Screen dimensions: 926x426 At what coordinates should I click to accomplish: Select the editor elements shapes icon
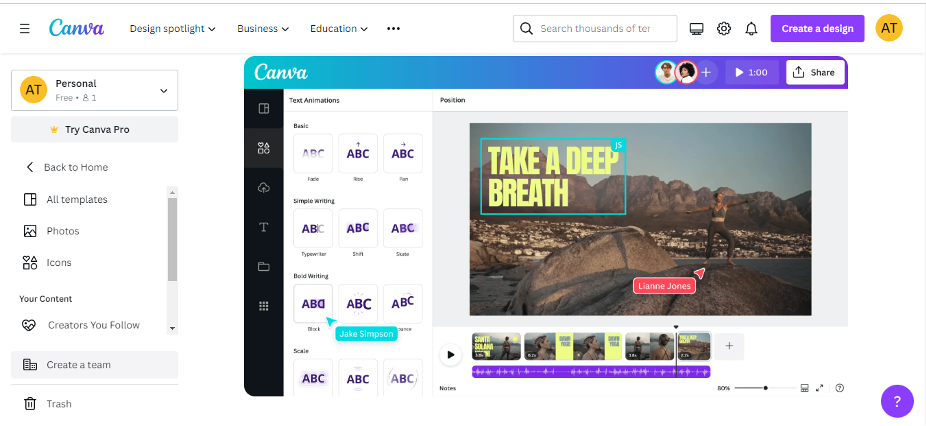(x=264, y=148)
